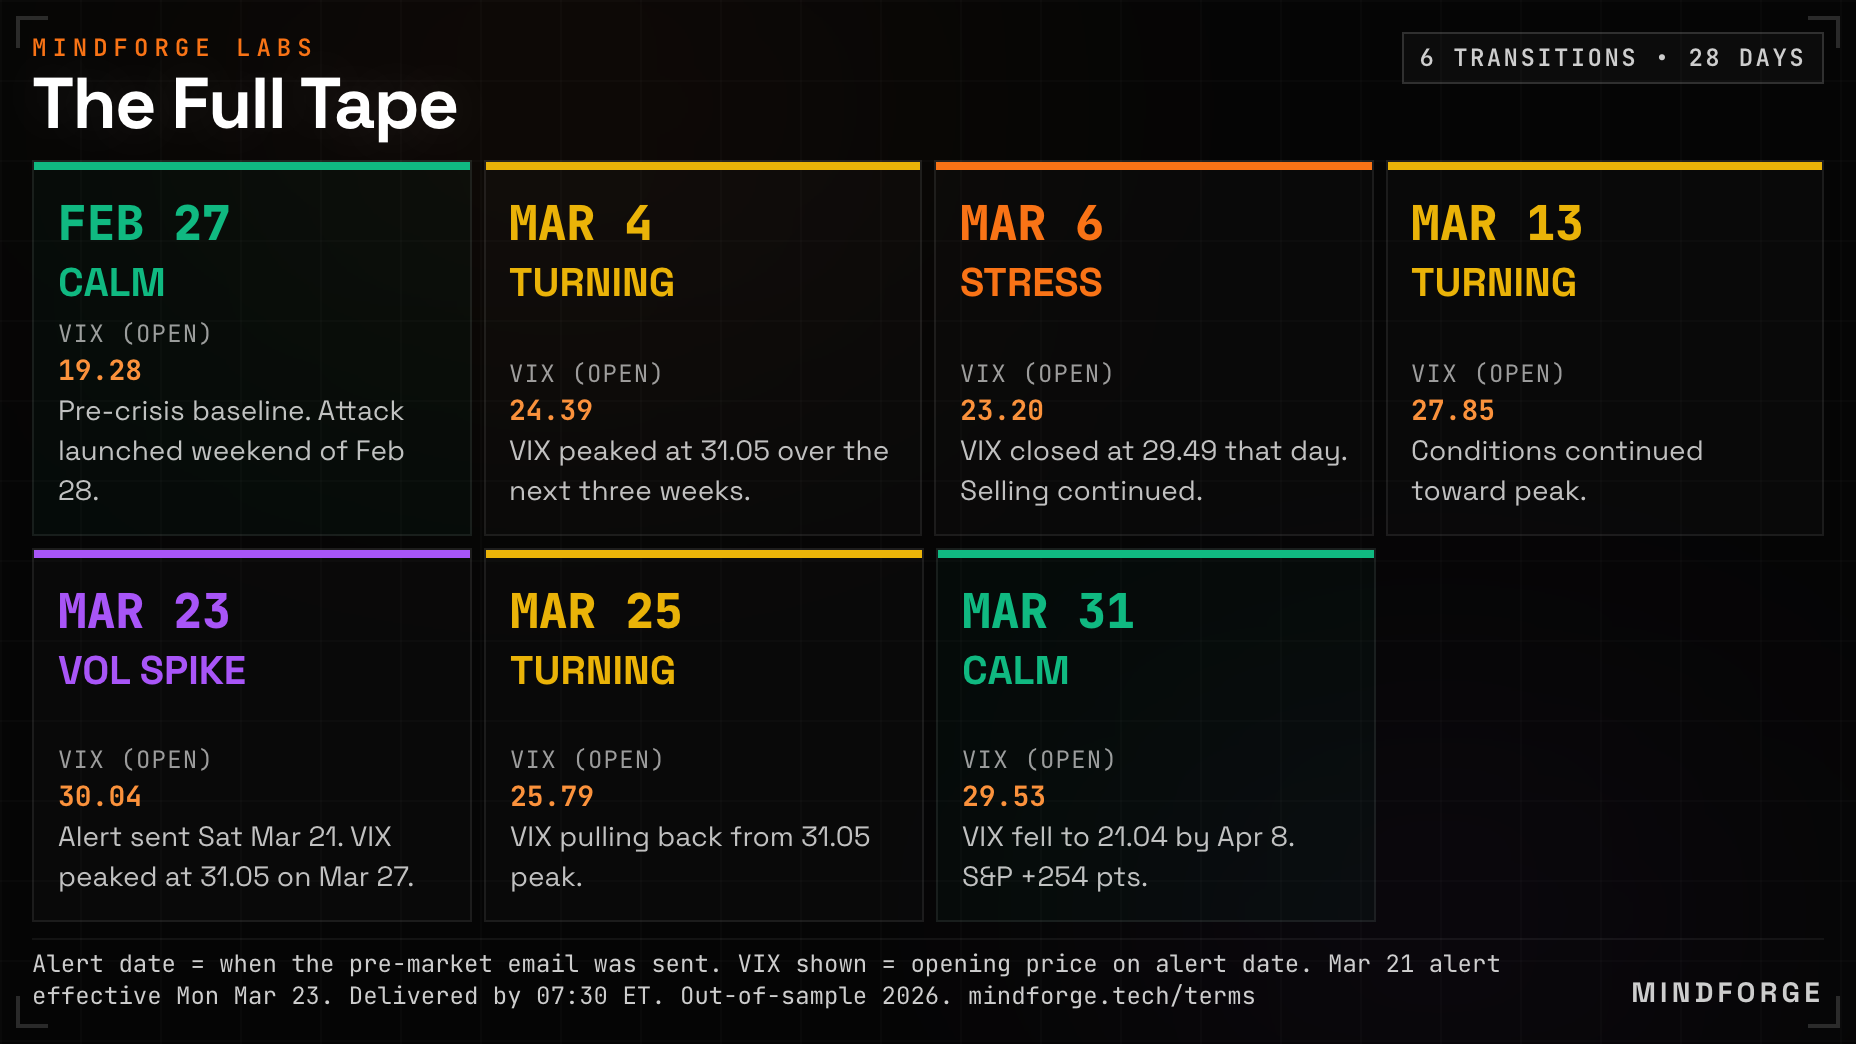Click the 19.28 VIX open value
The image size is (1856, 1044).
pyautogui.click(x=100, y=370)
